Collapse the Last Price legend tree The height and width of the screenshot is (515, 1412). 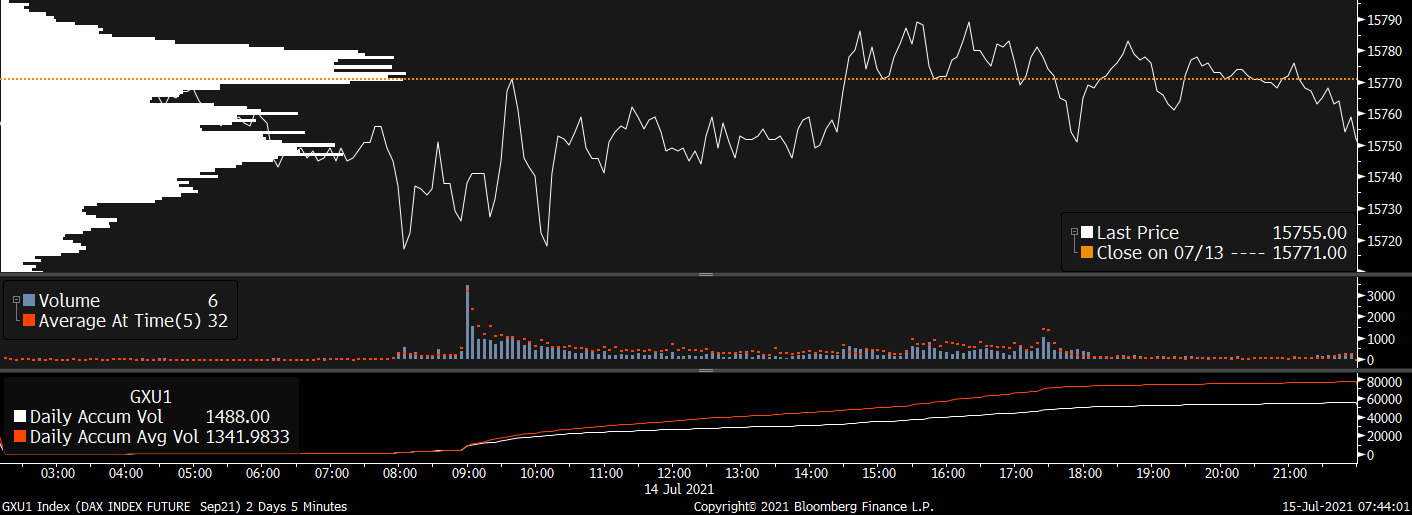point(1074,232)
